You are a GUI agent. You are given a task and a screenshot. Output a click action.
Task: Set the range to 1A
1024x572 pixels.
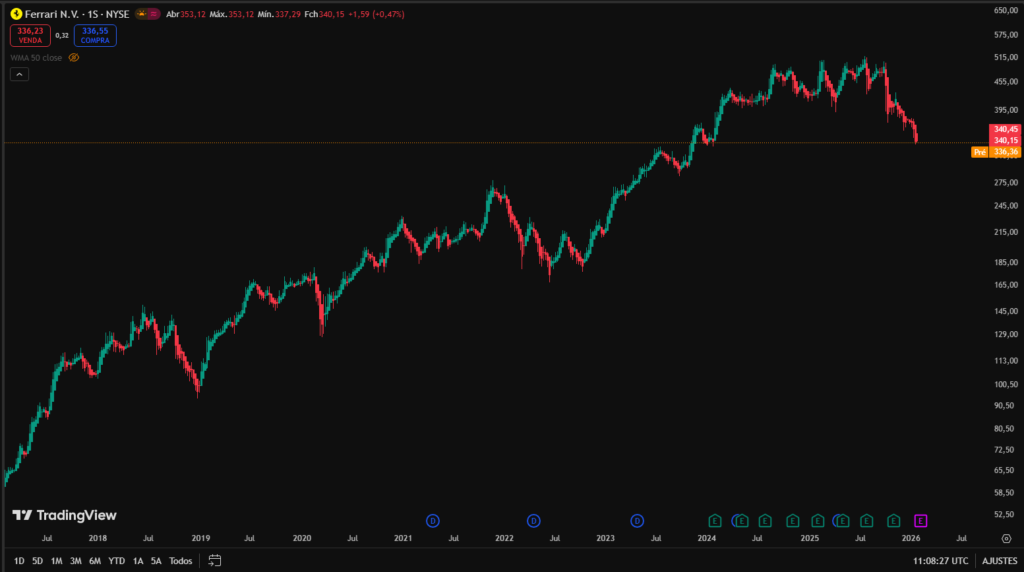pos(138,561)
